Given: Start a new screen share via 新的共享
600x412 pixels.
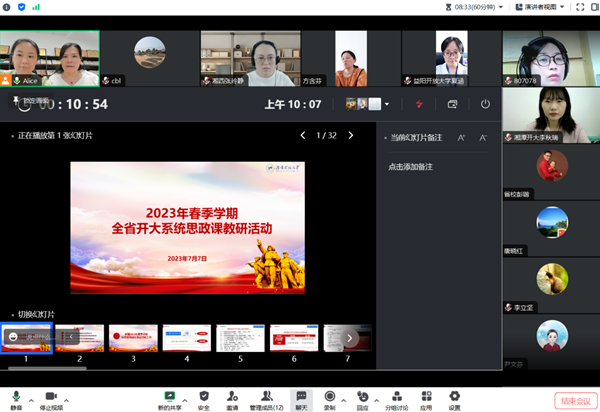Looking at the screenshot, I should click(170, 400).
